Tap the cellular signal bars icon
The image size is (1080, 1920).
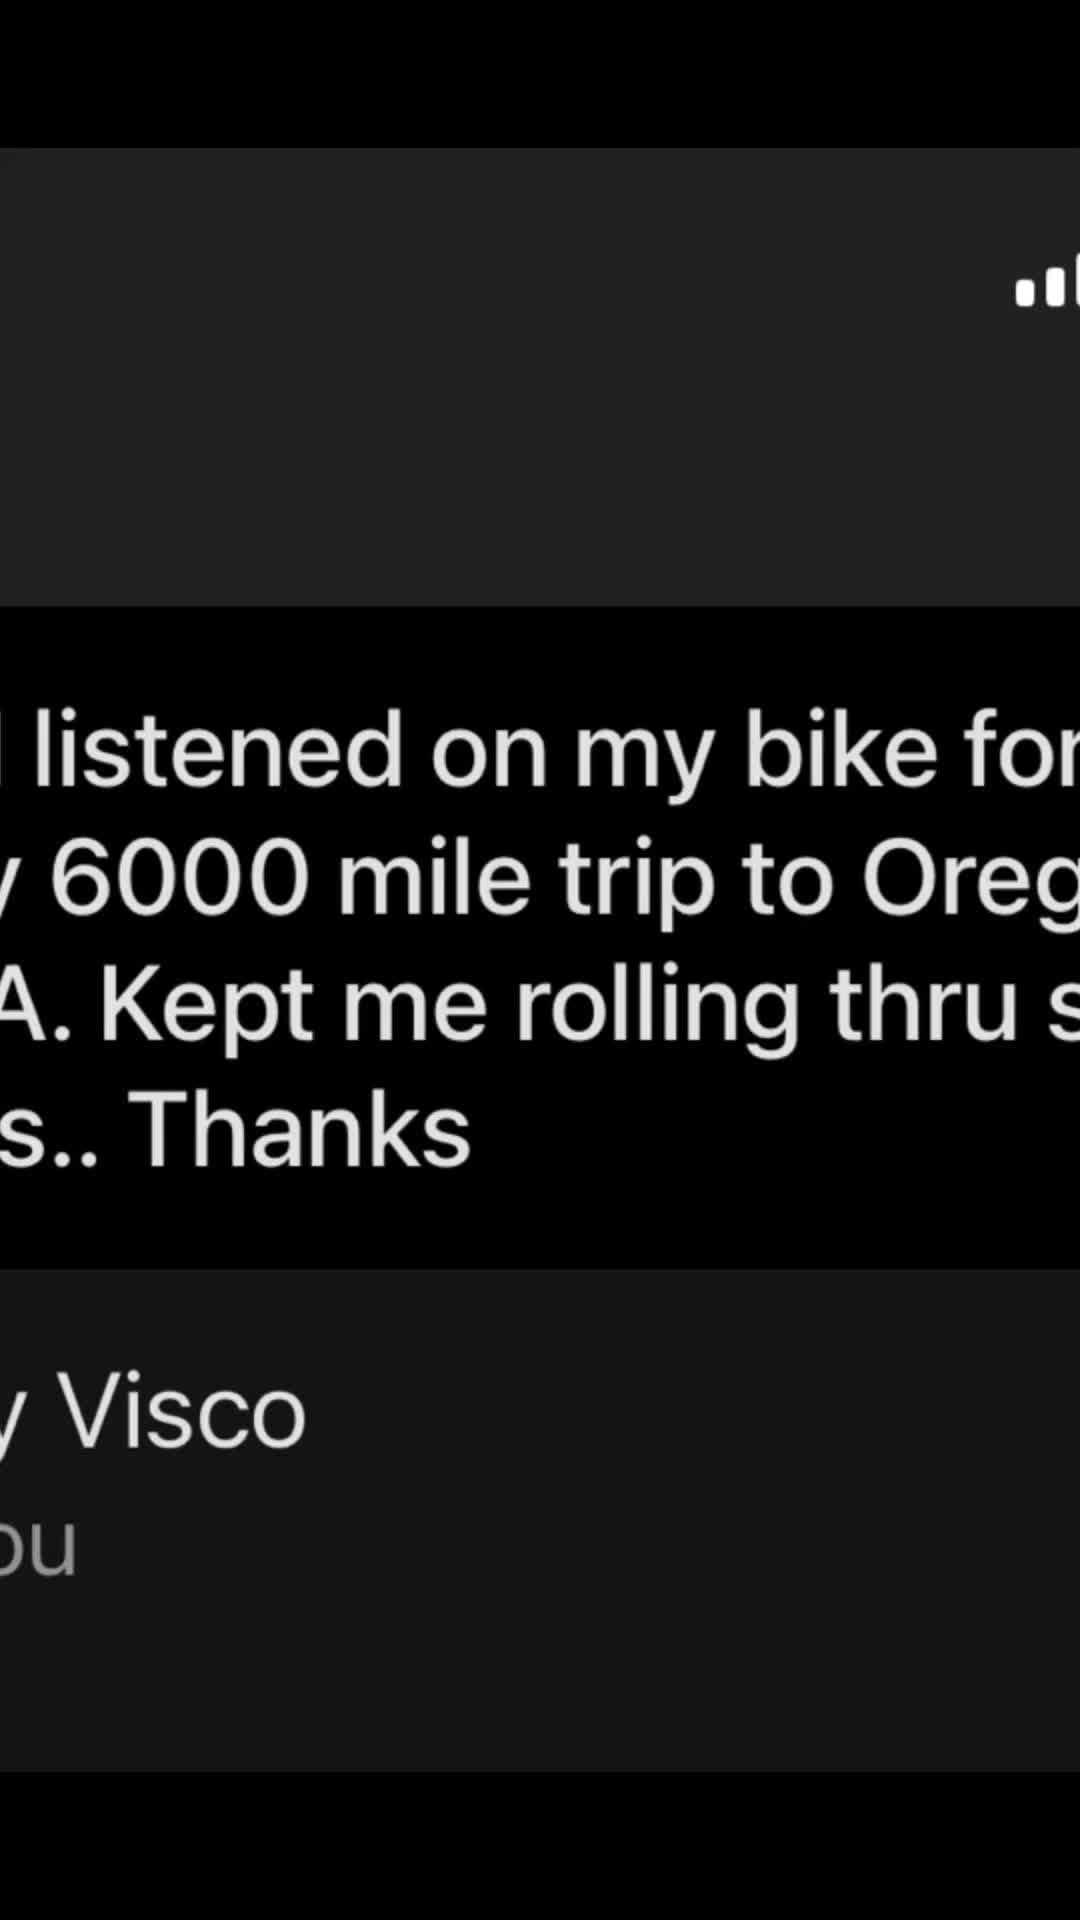point(1047,281)
